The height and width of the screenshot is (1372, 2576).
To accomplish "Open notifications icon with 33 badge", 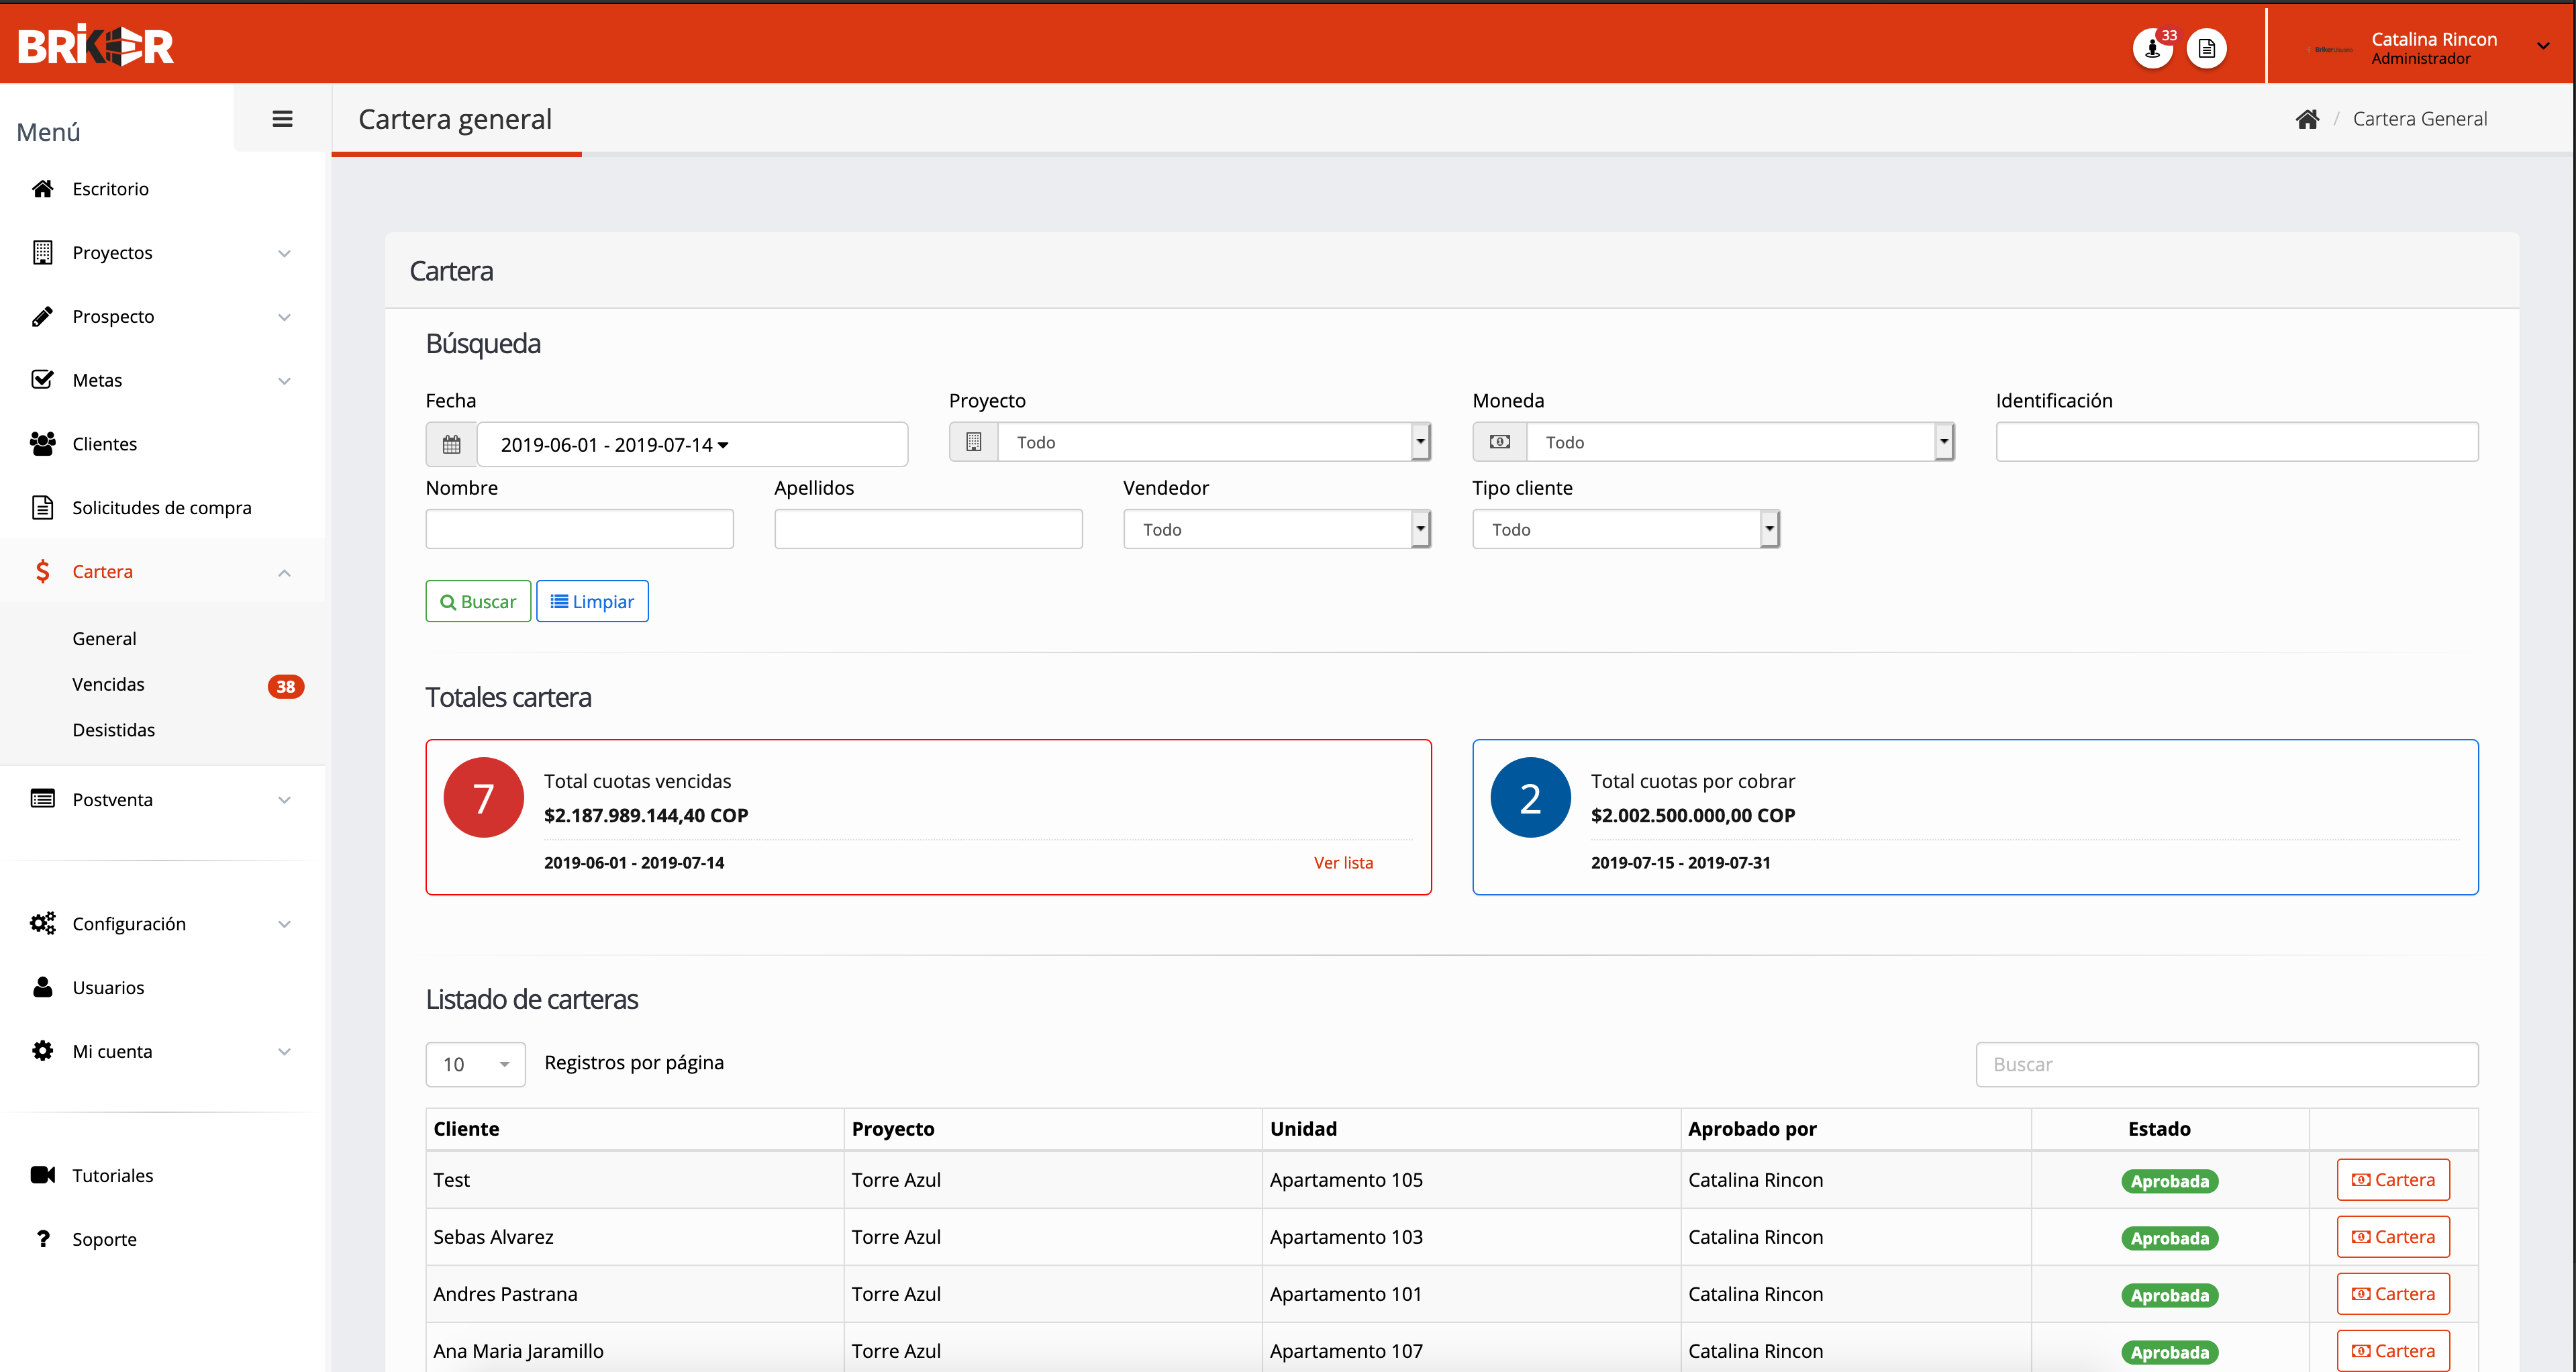I will tap(2152, 48).
